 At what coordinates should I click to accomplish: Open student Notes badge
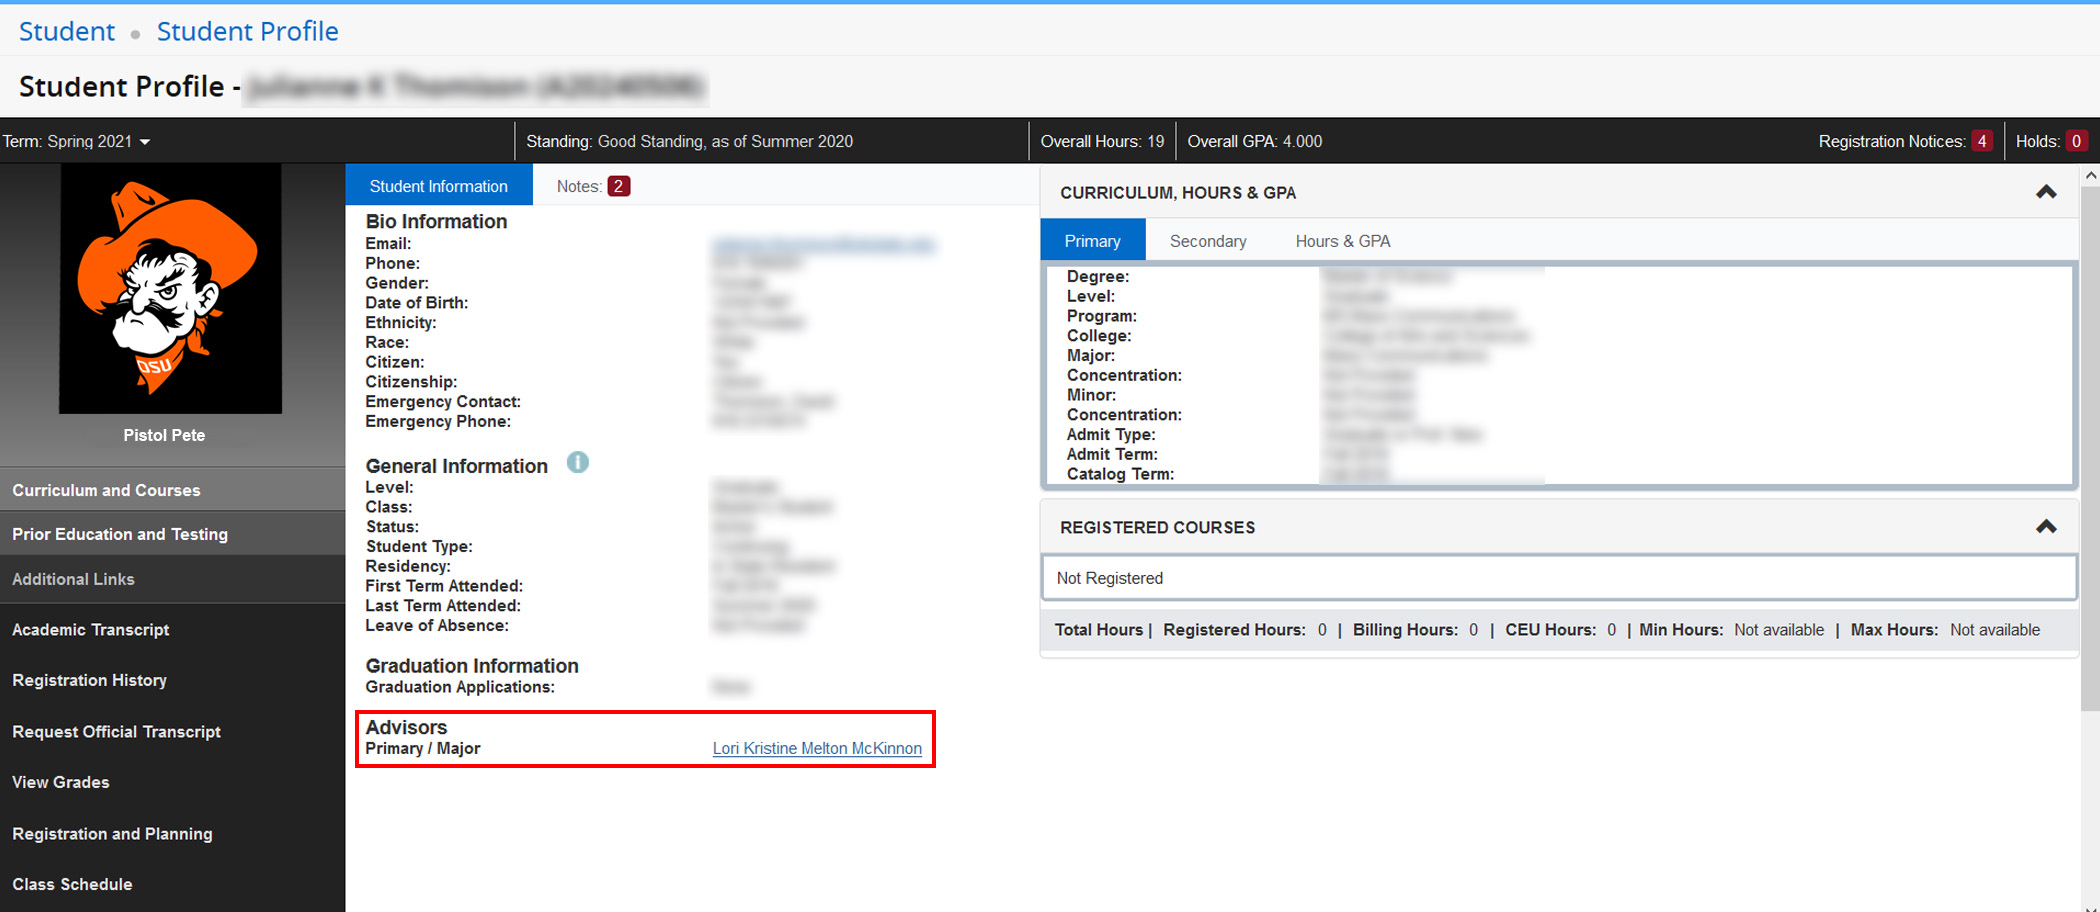click(619, 185)
